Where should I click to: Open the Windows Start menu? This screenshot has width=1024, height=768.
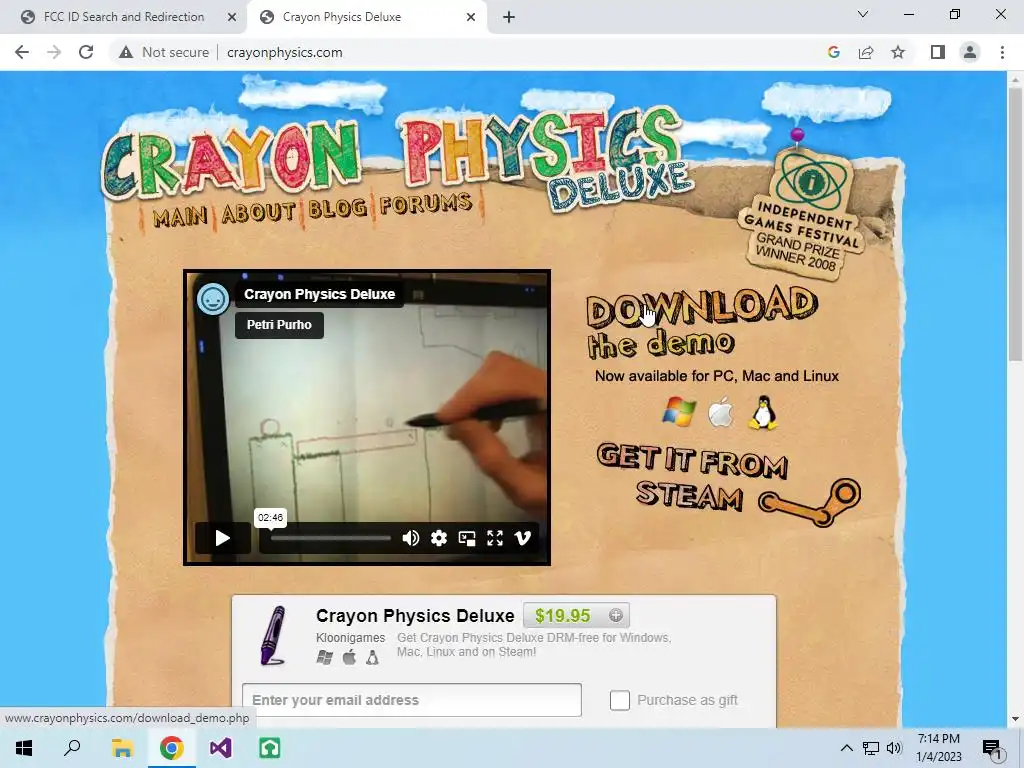coord(24,748)
